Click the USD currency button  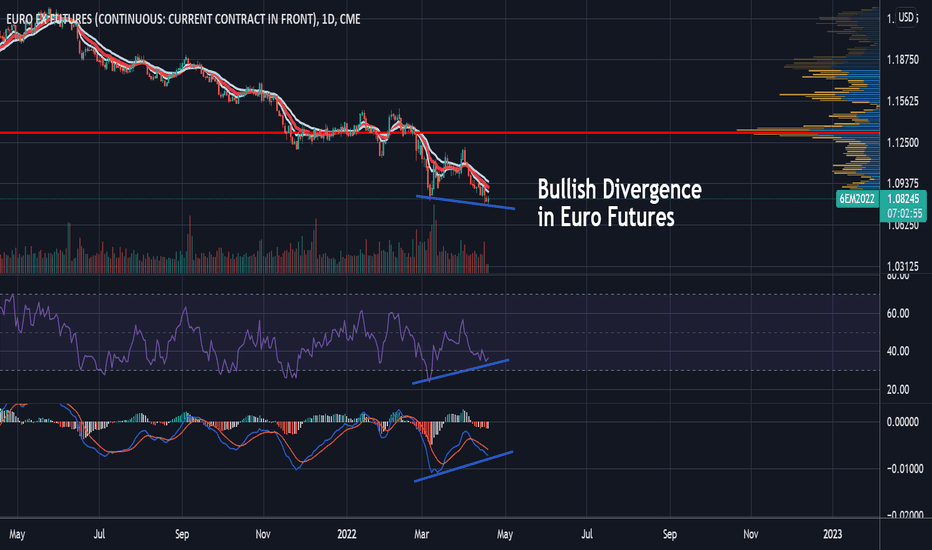tap(906, 17)
